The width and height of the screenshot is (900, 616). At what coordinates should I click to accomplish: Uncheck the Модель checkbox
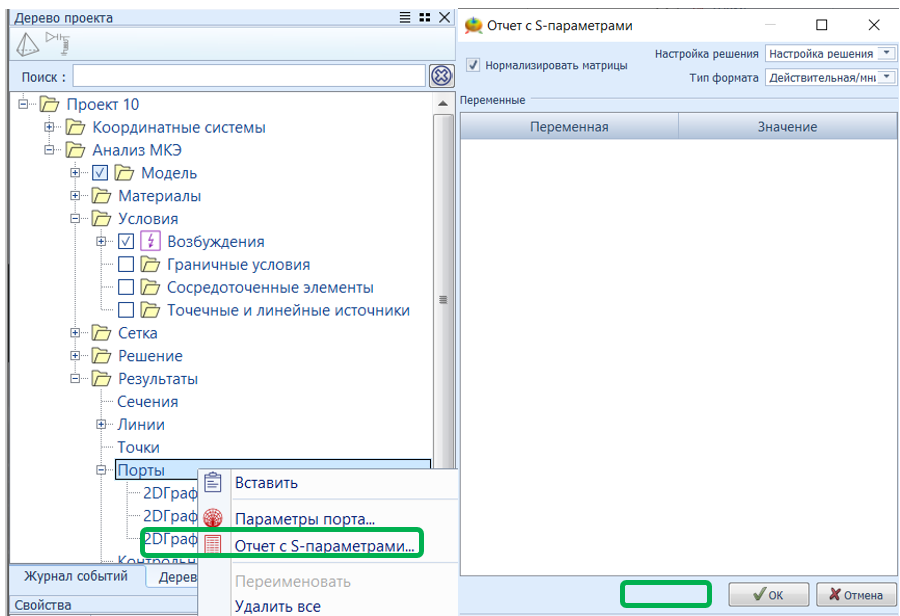100,173
